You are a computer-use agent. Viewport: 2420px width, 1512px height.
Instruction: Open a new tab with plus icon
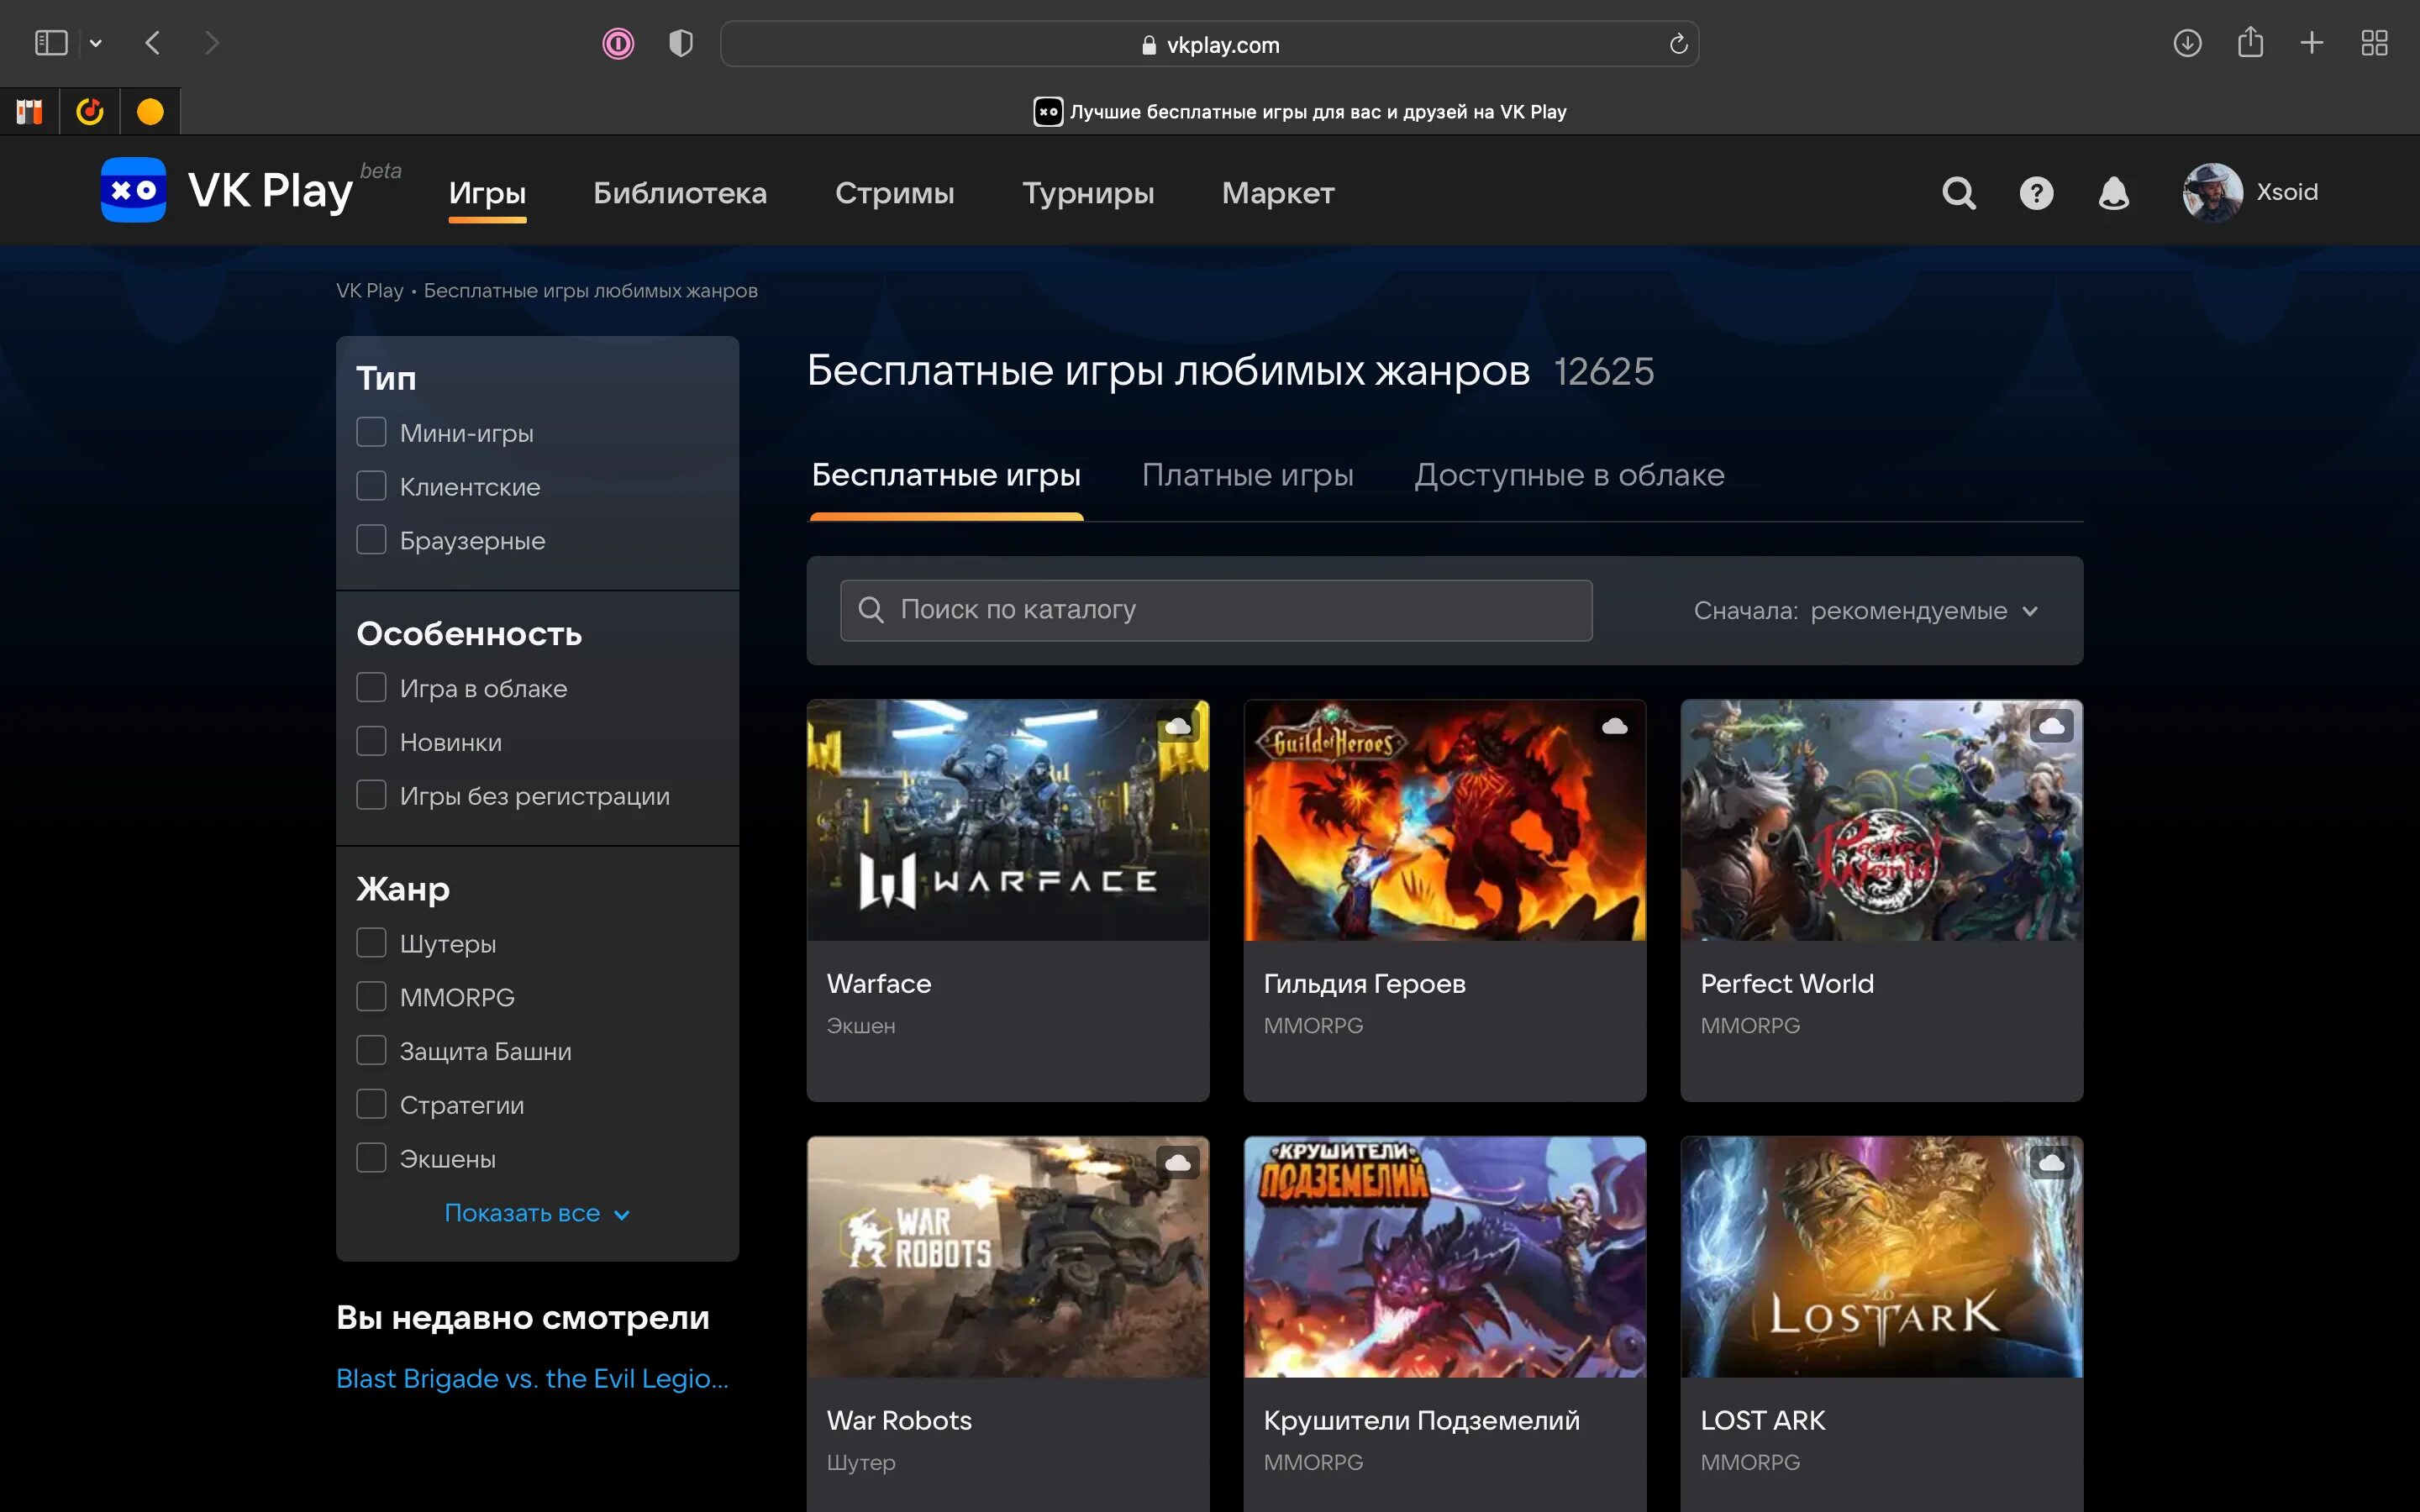coord(2312,43)
